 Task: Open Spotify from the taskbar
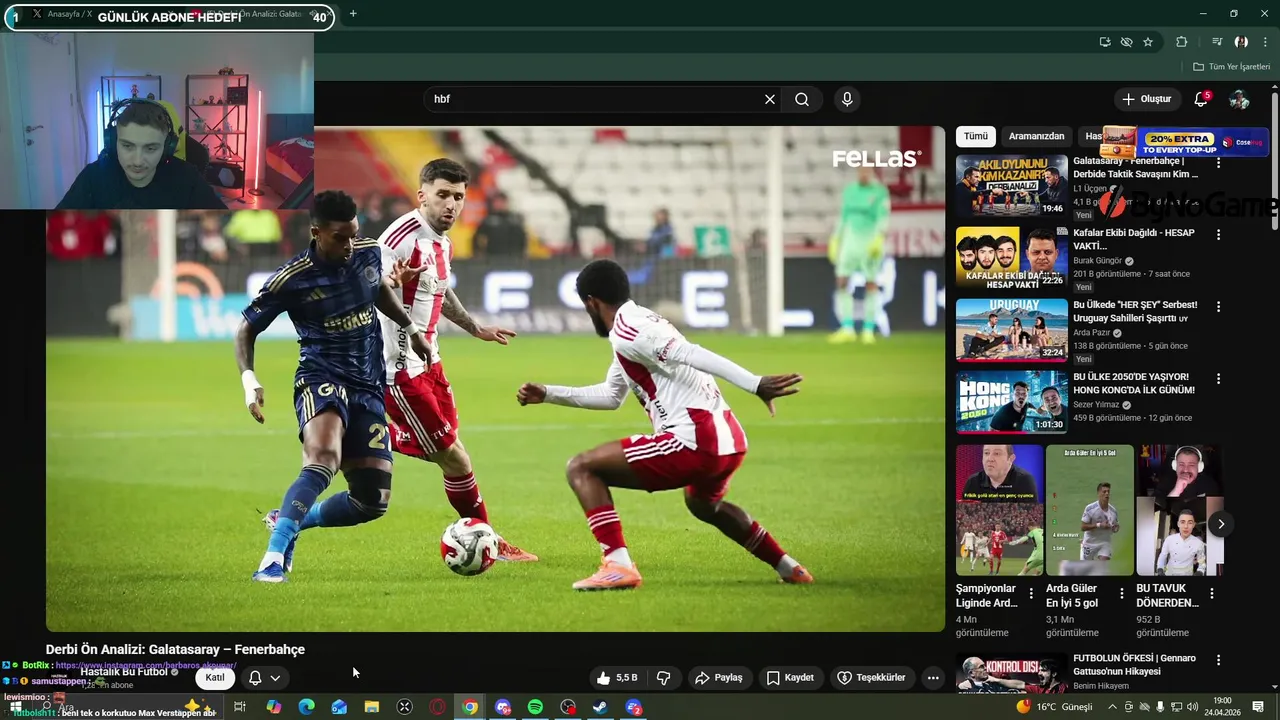click(535, 707)
